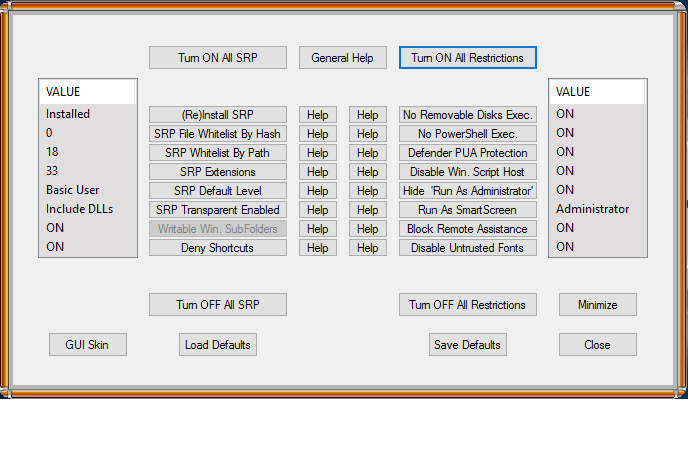
Task: Open Help beside Defender PUA Protection
Action: tap(368, 153)
